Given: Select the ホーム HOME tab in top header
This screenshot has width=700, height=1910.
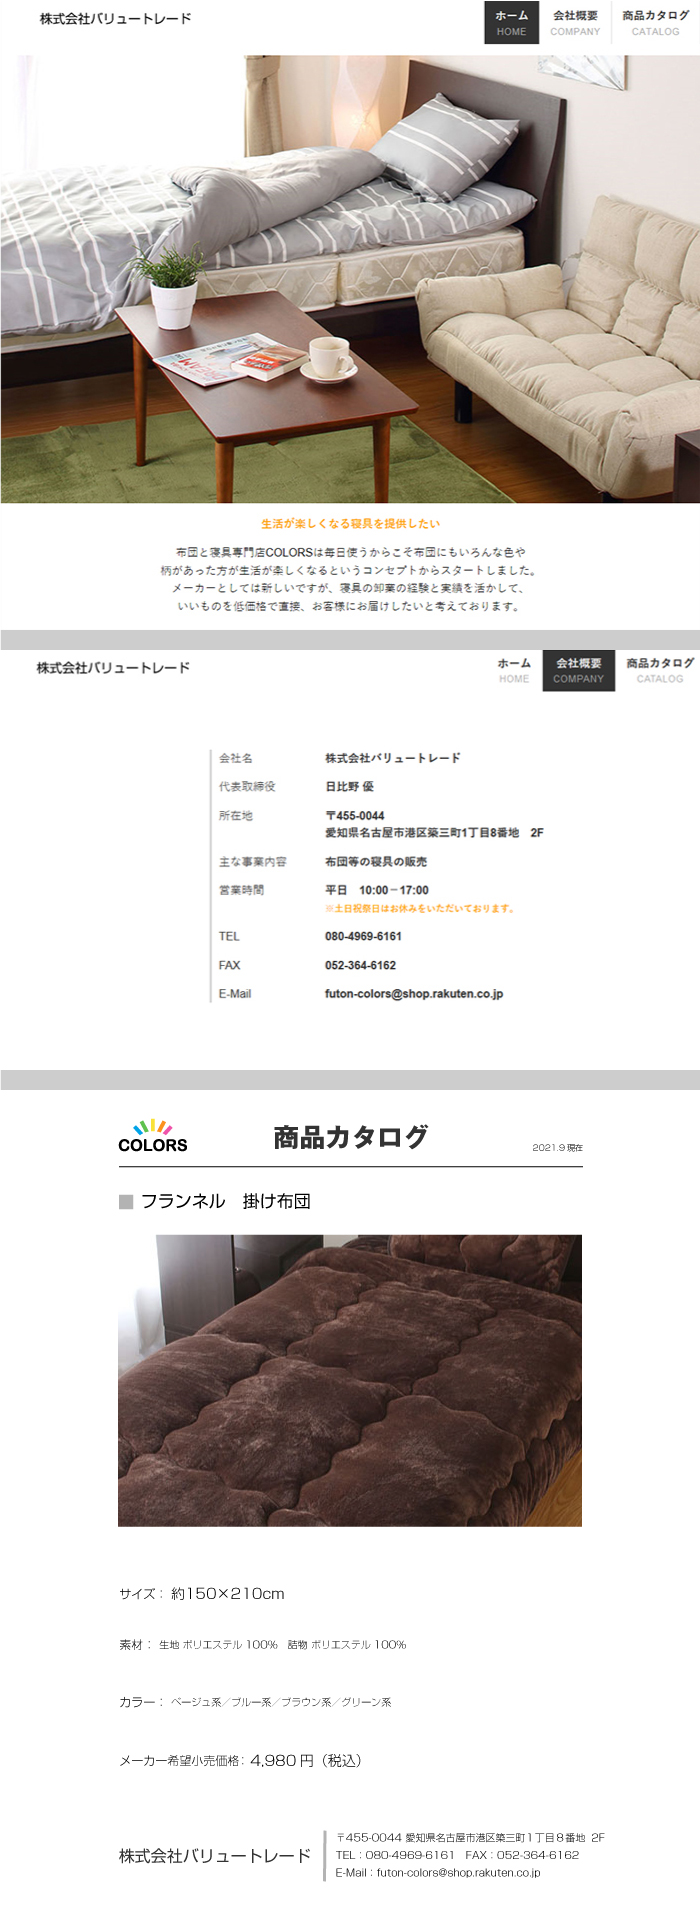Looking at the screenshot, I should 511,23.
